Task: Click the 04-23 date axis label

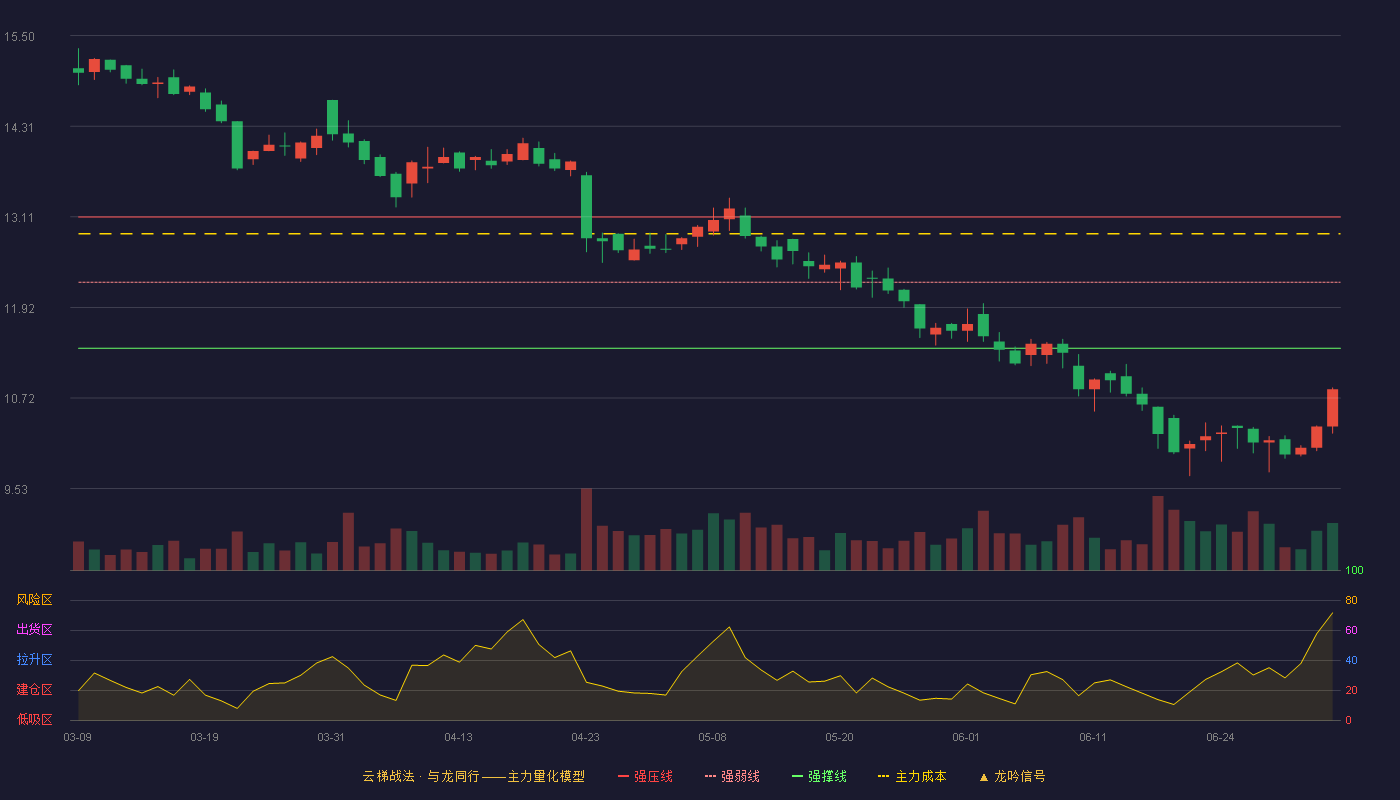Action: [x=585, y=737]
